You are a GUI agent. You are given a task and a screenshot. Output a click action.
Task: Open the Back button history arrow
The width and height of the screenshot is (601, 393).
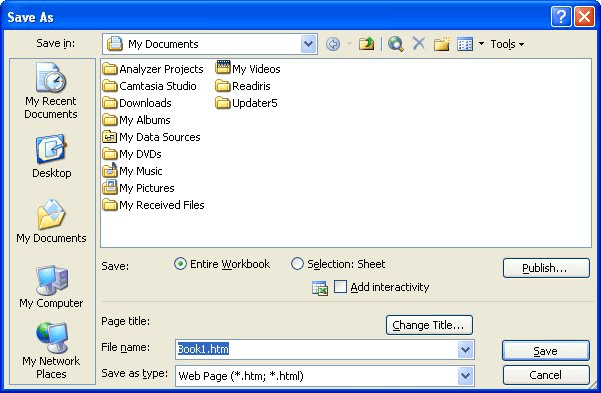click(x=349, y=44)
